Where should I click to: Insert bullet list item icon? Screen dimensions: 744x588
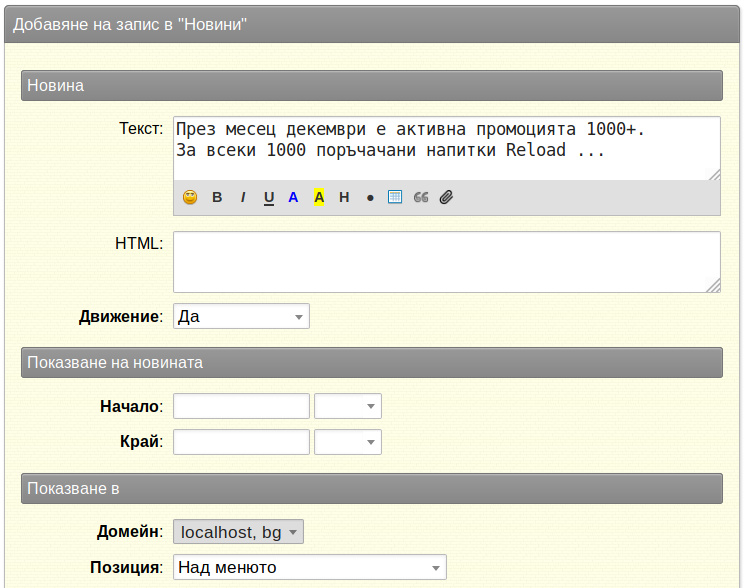370,198
